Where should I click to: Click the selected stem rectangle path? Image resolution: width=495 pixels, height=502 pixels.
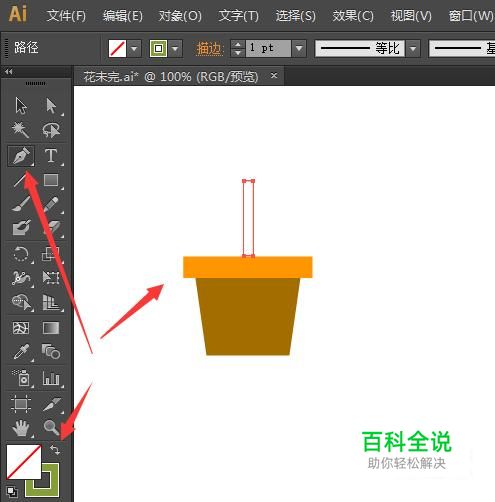tap(249, 218)
